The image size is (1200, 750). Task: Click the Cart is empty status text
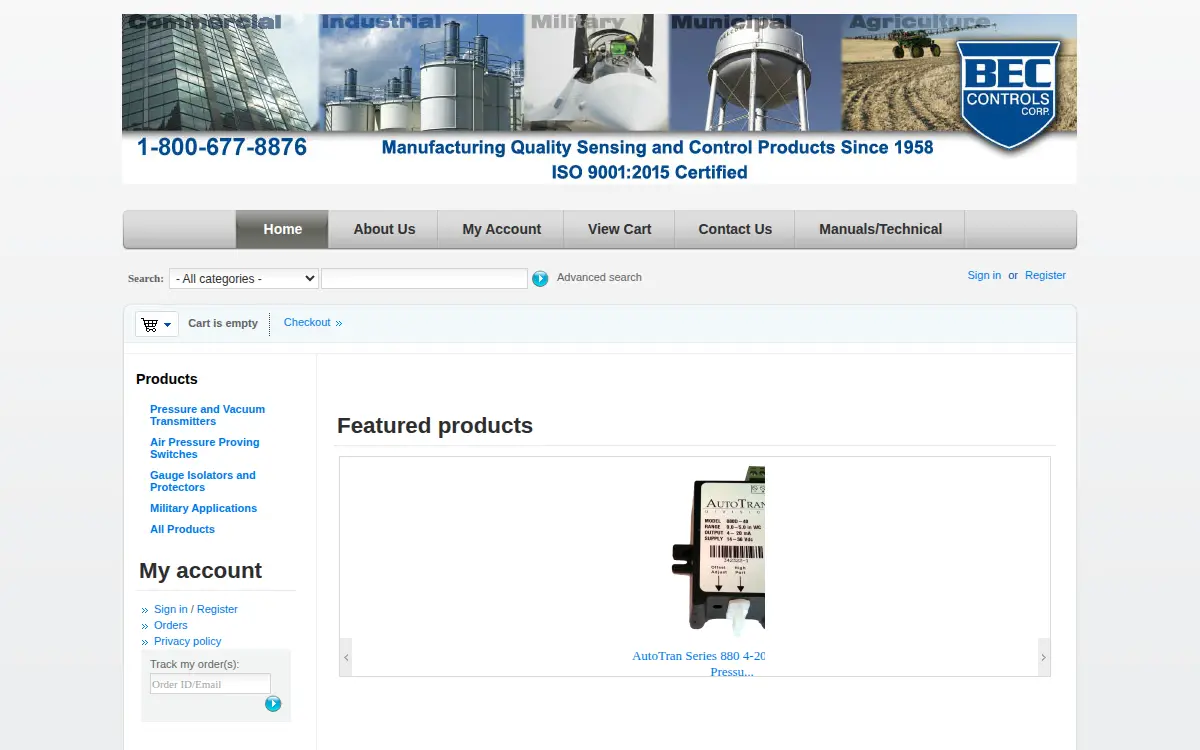[x=223, y=323]
